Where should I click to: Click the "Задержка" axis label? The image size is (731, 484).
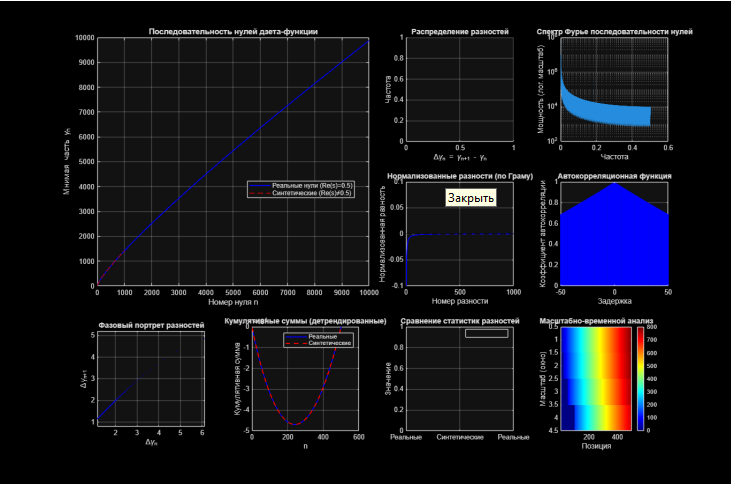coord(613,300)
